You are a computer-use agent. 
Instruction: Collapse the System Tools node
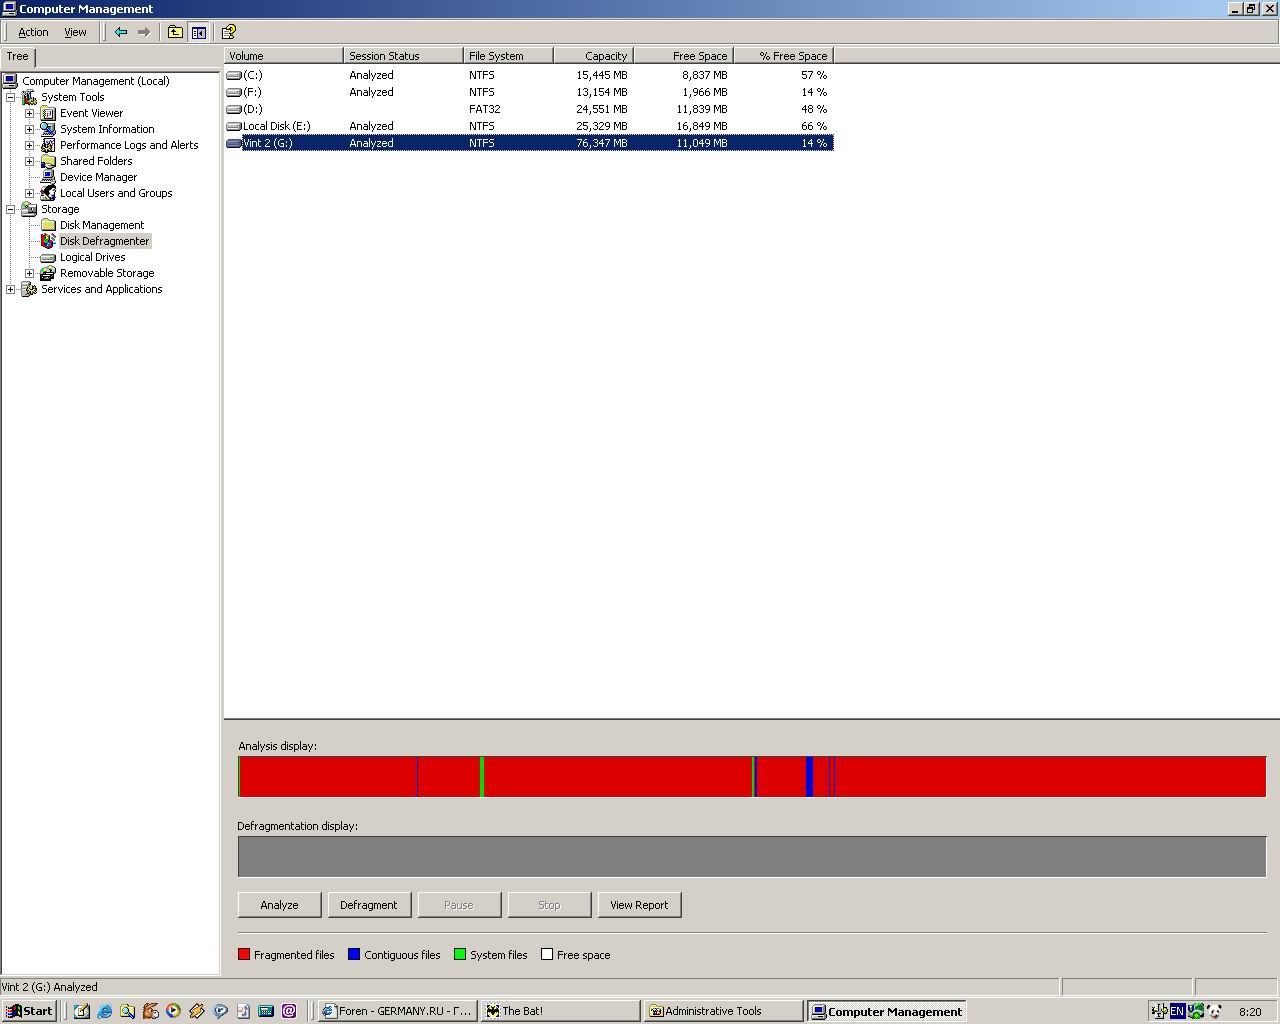[11, 97]
